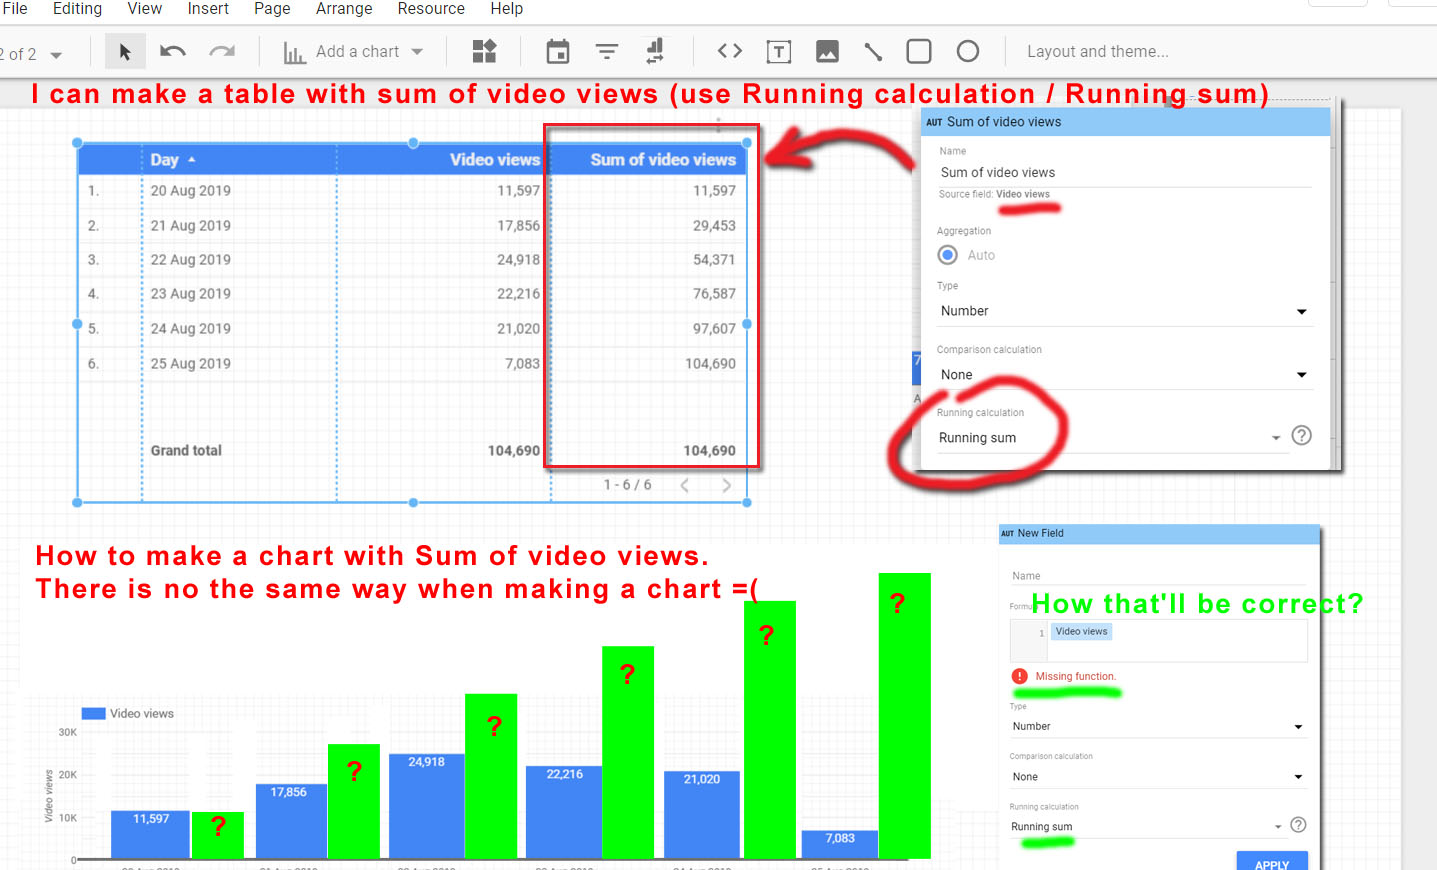
Task: Select the Text box tool
Action: (779, 51)
